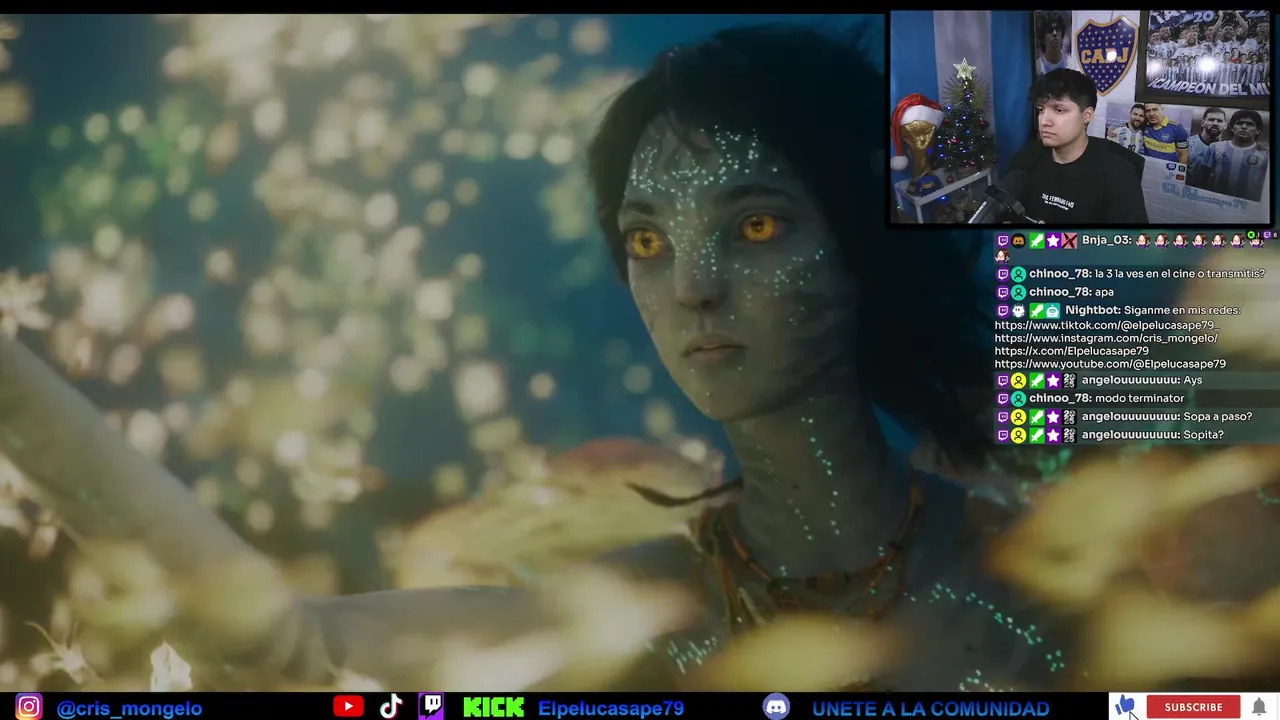Click the 2025 badge beside 'Sopita?' message
The height and width of the screenshot is (720, 1280).
click(x=1069, y=435)
